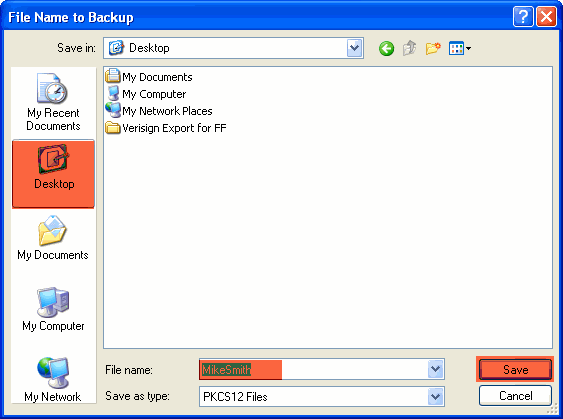
Task: Select My Computer in places sidebar
Action: [53, 309]
